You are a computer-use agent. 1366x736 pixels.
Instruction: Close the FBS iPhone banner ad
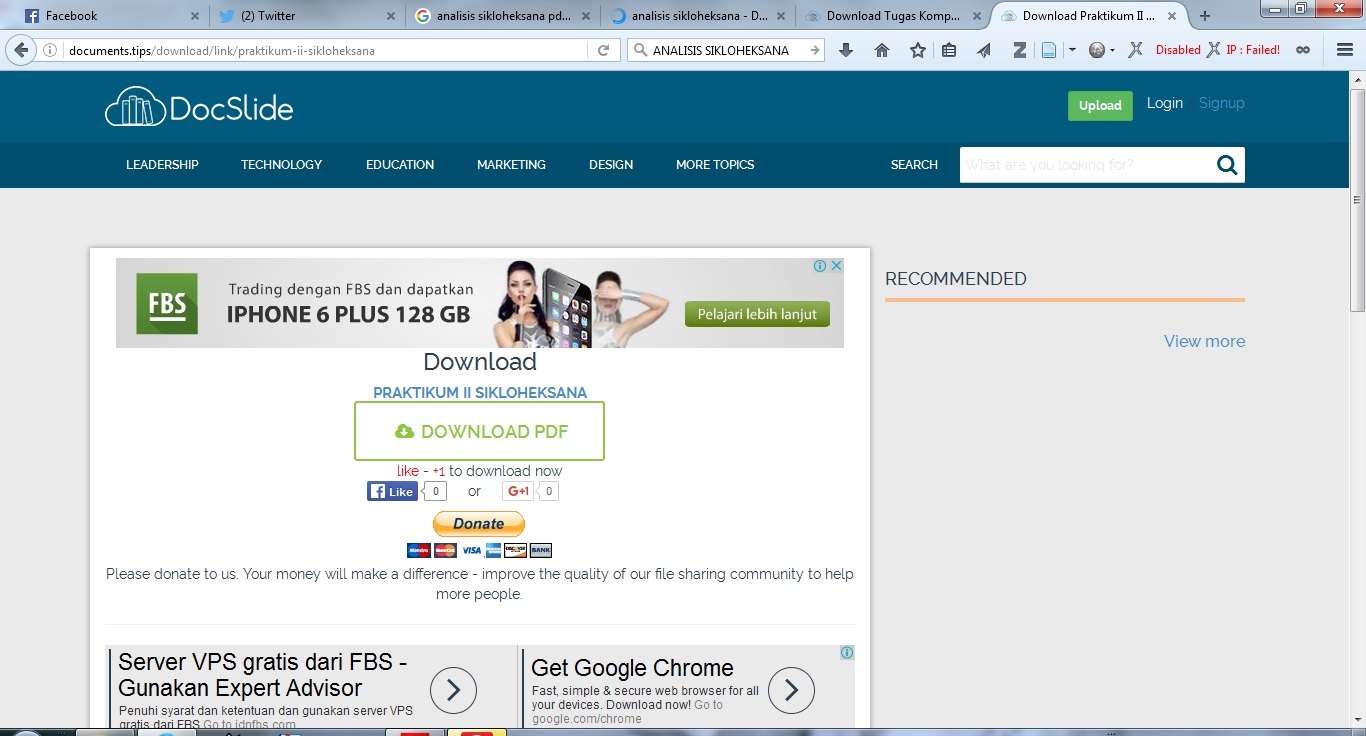click(x=837, y=266)
